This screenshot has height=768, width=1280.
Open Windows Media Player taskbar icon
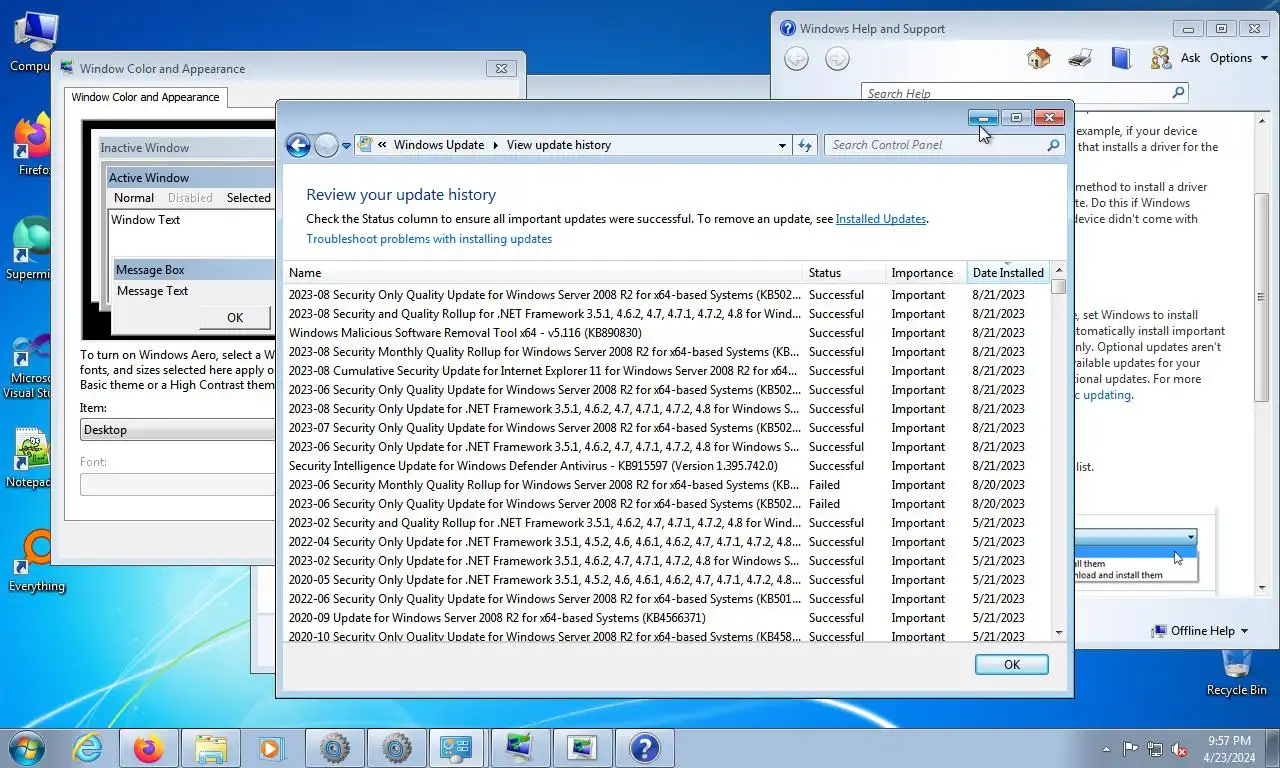[271, 748]
